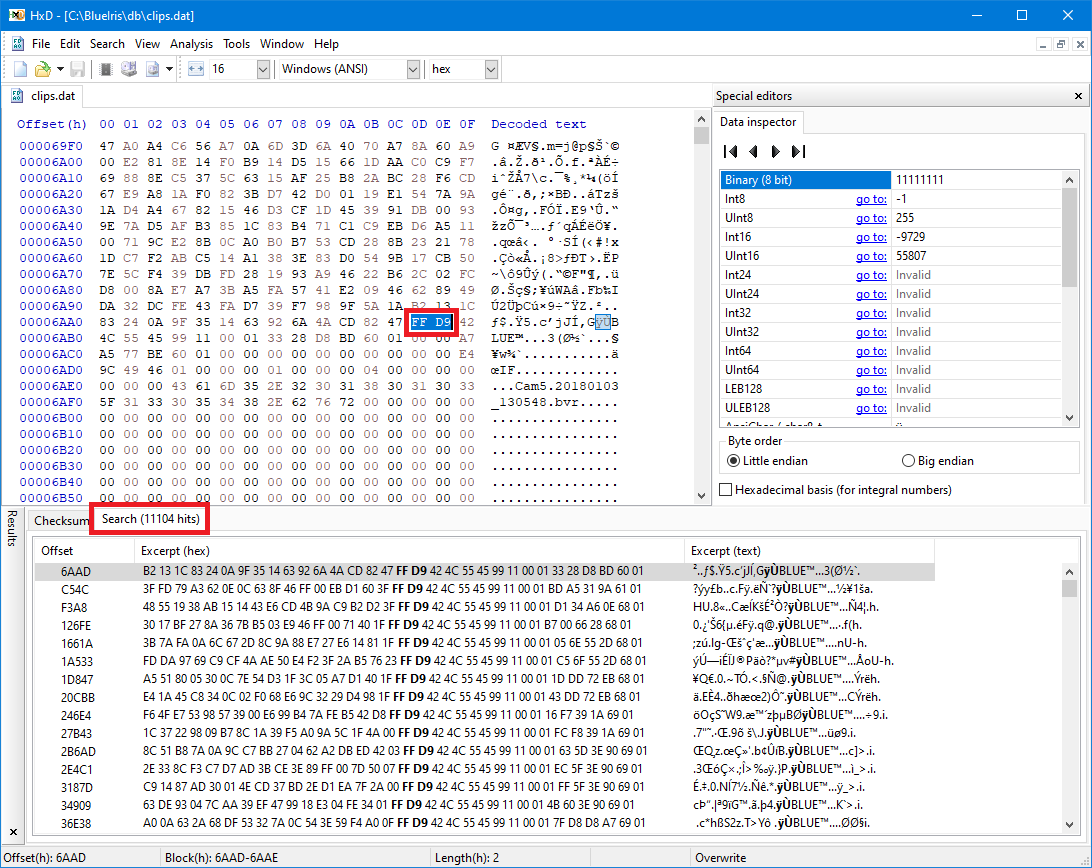Screen dimensions: 1092x868
Task: Select the Data inspector tab
Action: click(x=758, y=122)
